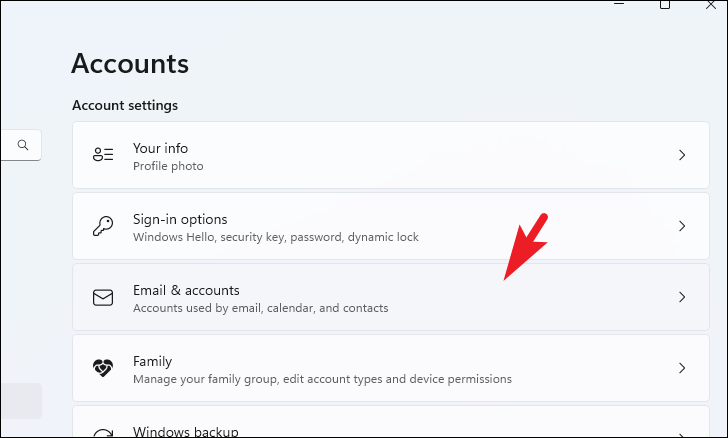Screen dimensions: 728x438
Task: Click the search magnifier icon
Action: pyautogui.click(x=23, y=145)
